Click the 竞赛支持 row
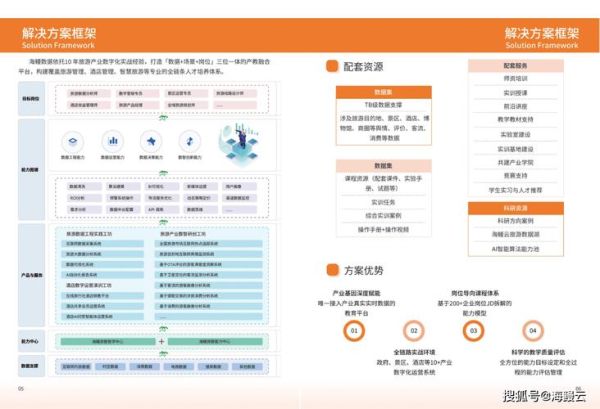 [515, 176]
